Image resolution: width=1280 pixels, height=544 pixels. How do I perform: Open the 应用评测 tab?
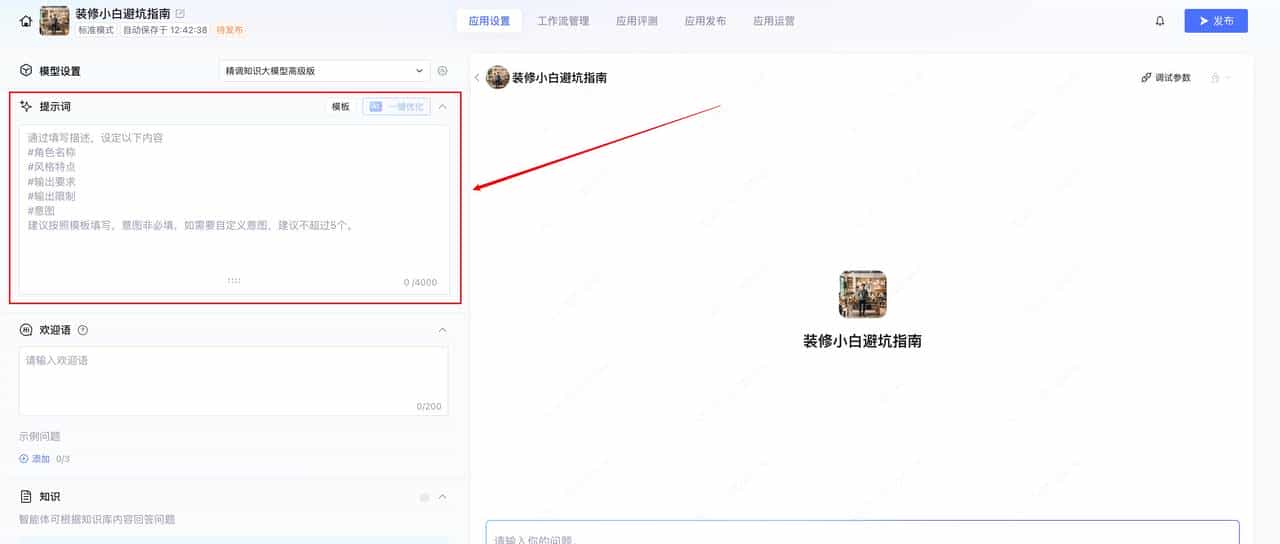pos(637,21)
